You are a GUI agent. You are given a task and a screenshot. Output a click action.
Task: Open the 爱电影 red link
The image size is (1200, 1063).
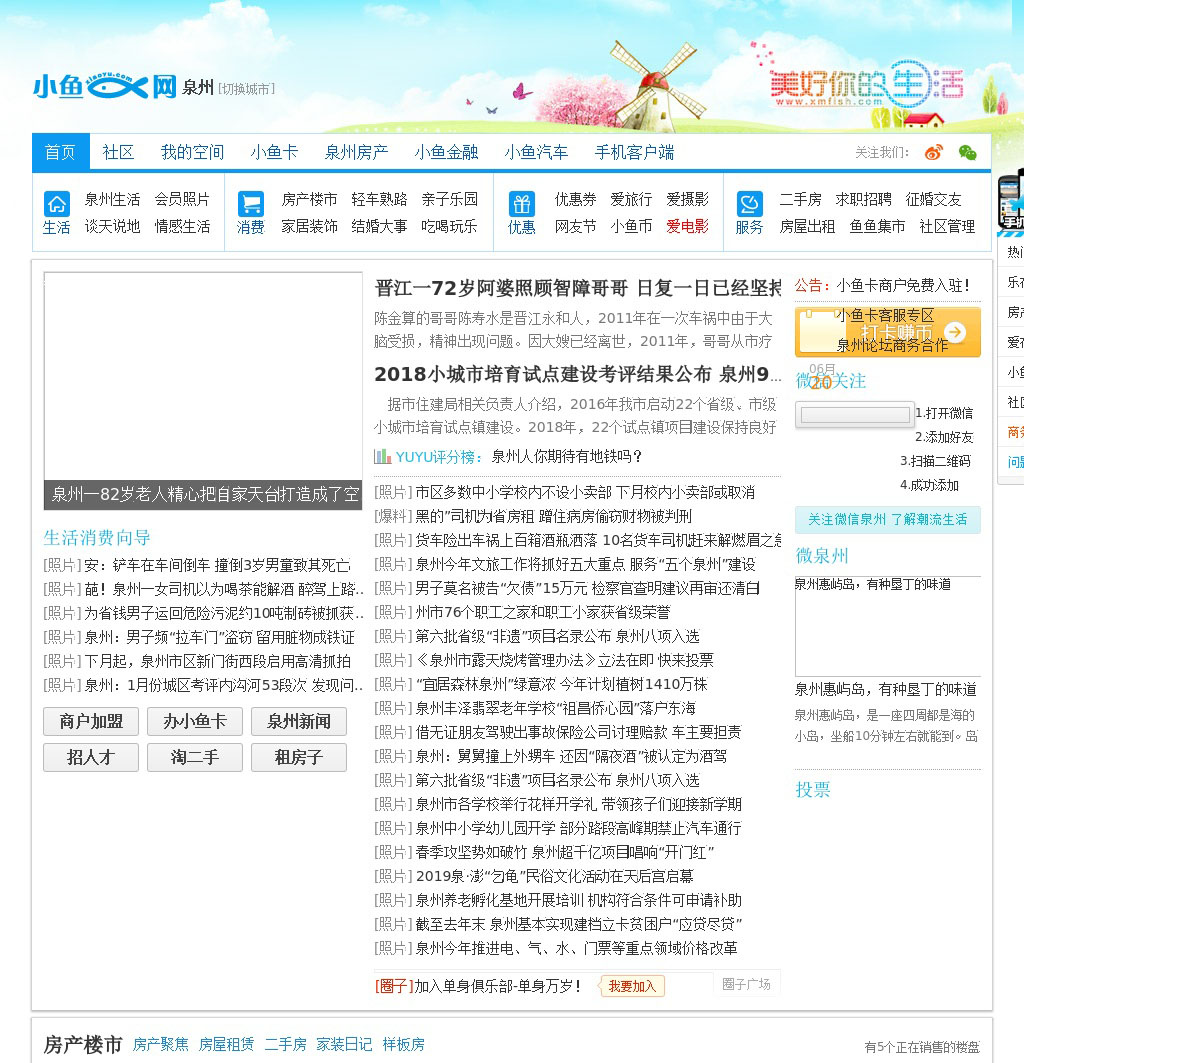(x=687, y=226)
